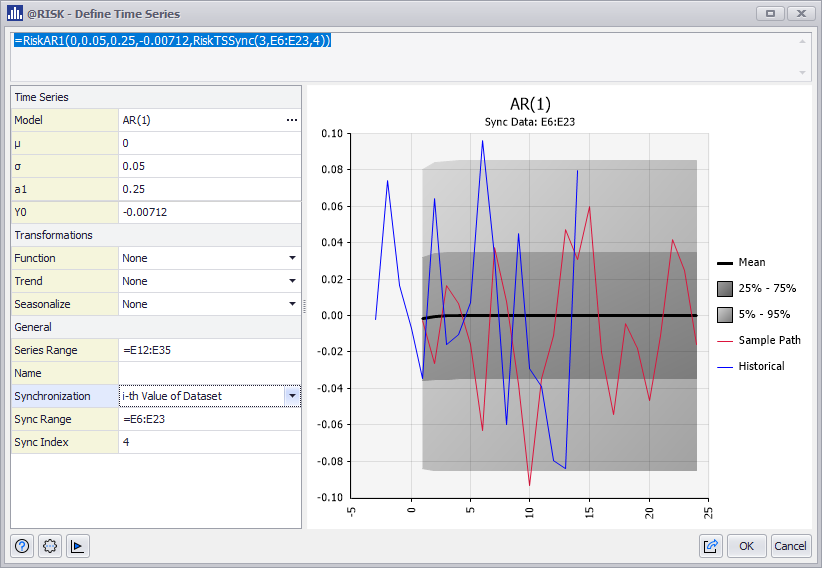Click the formula bar with RiskAR1 formula
This screenshot has height=568, width=822.
coord(400,56)
